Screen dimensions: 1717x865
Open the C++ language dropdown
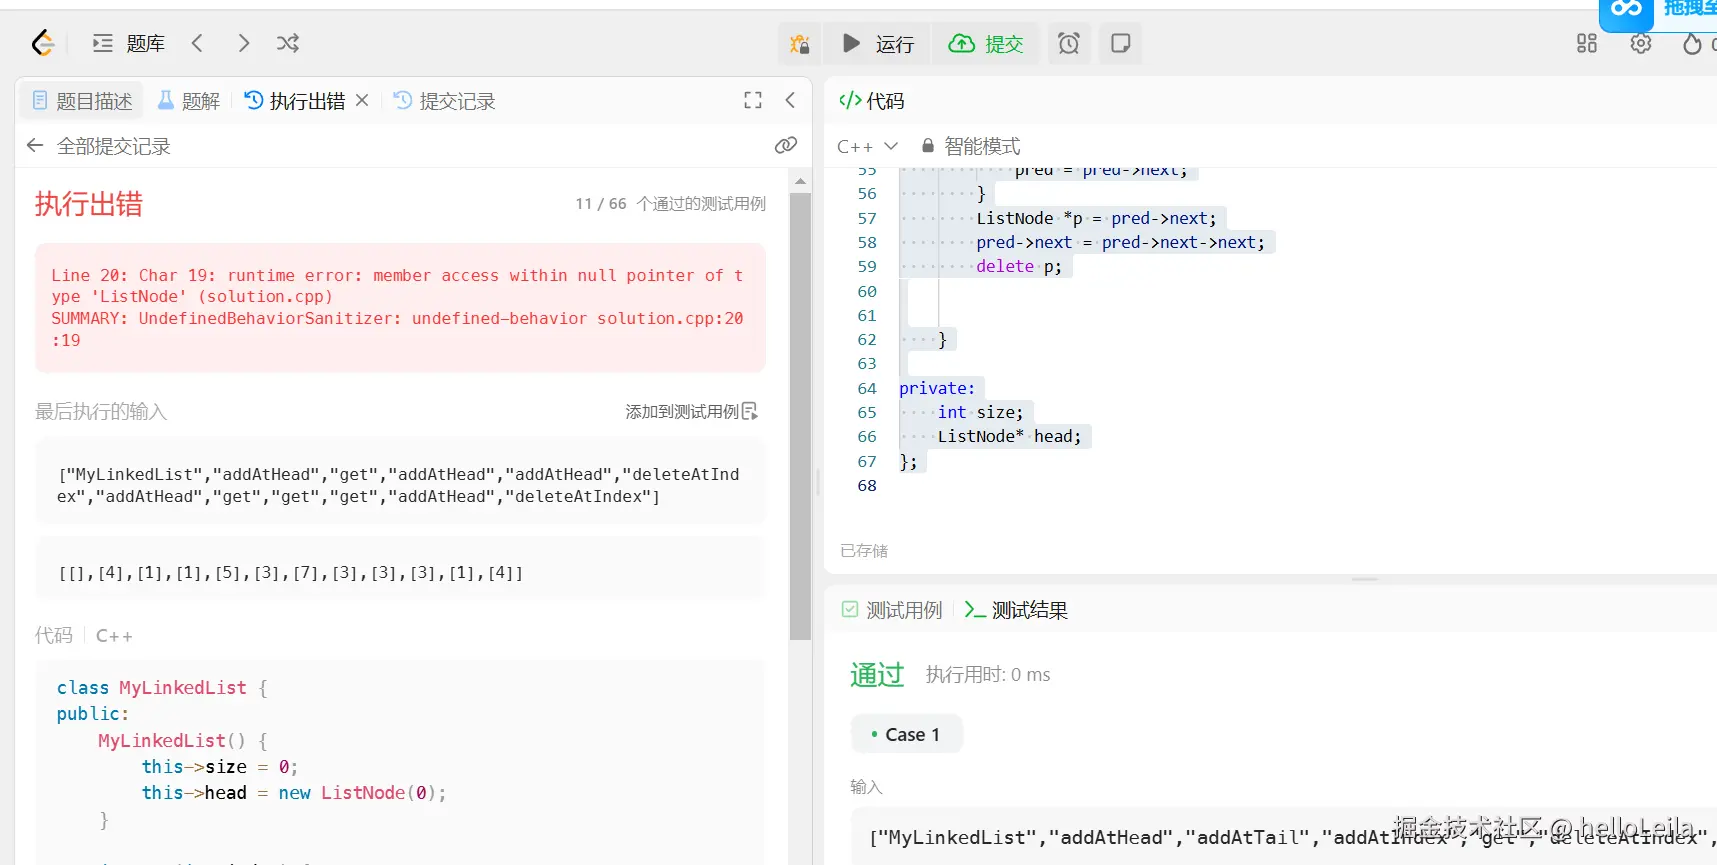(x=867, y=146)
